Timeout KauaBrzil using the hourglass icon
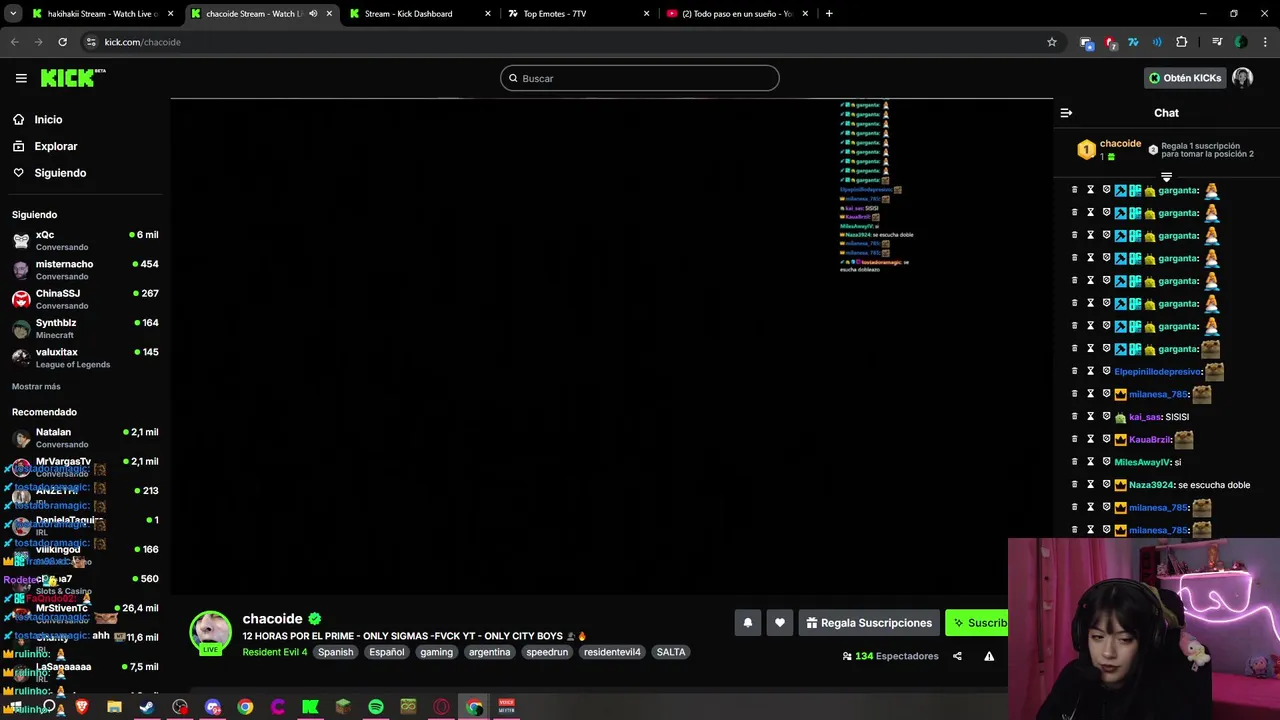This screenshot has width=1280, height=720. (x=1090, y=439)
